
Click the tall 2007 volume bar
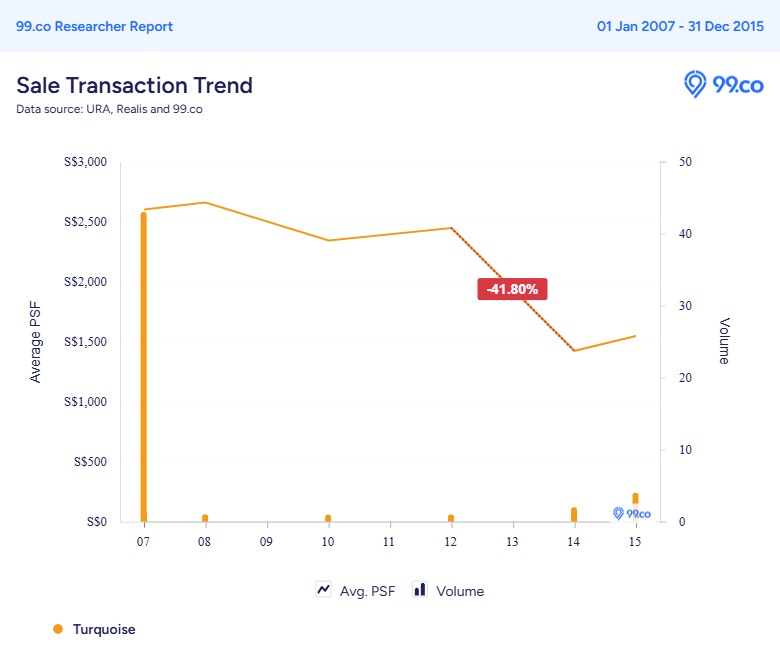144,370
